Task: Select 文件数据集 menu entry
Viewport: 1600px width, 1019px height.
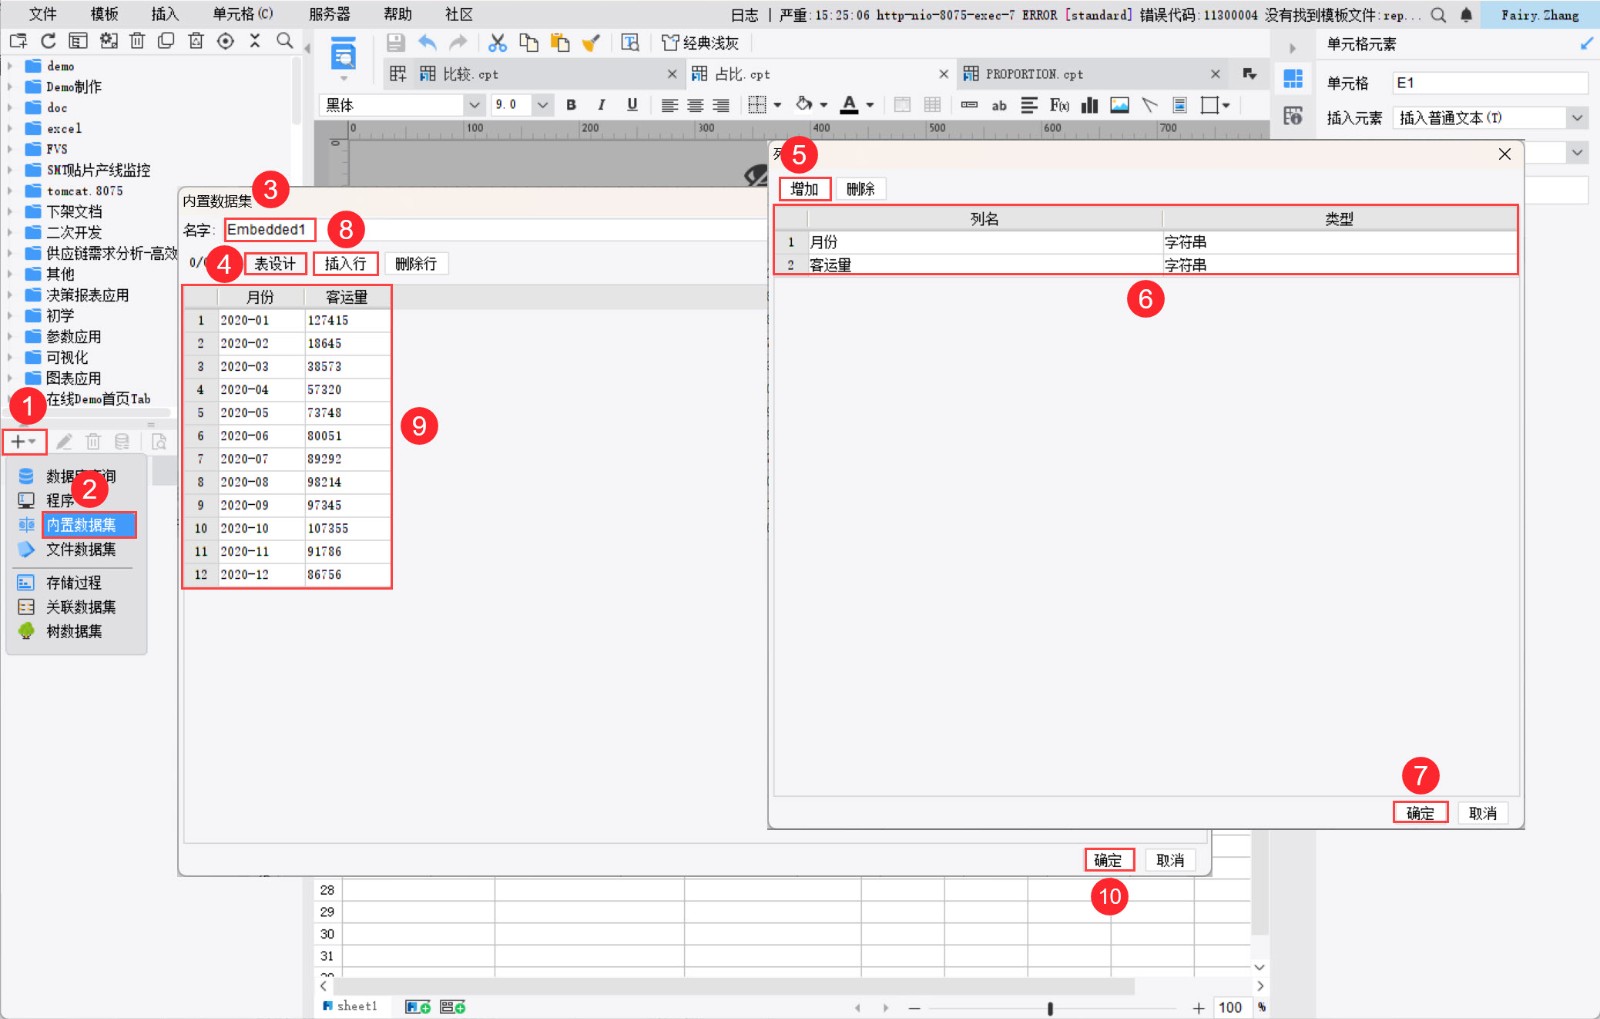Action: [x=81, y=549]
